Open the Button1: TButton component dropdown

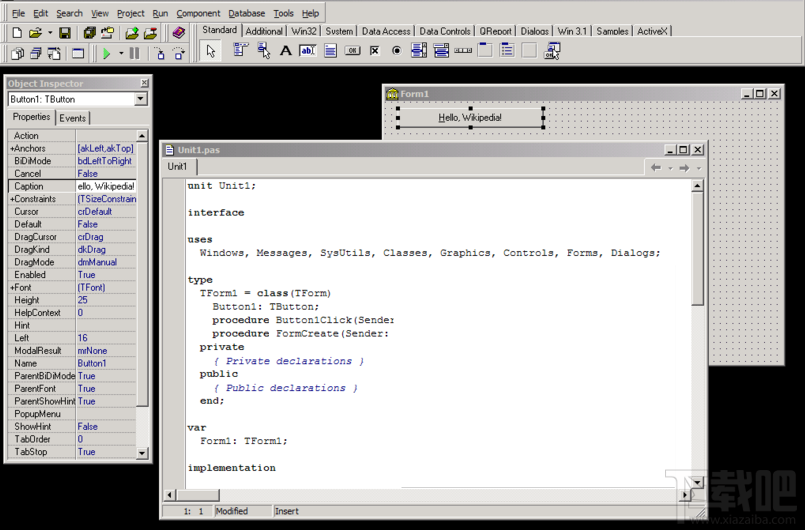pos(141,99)
